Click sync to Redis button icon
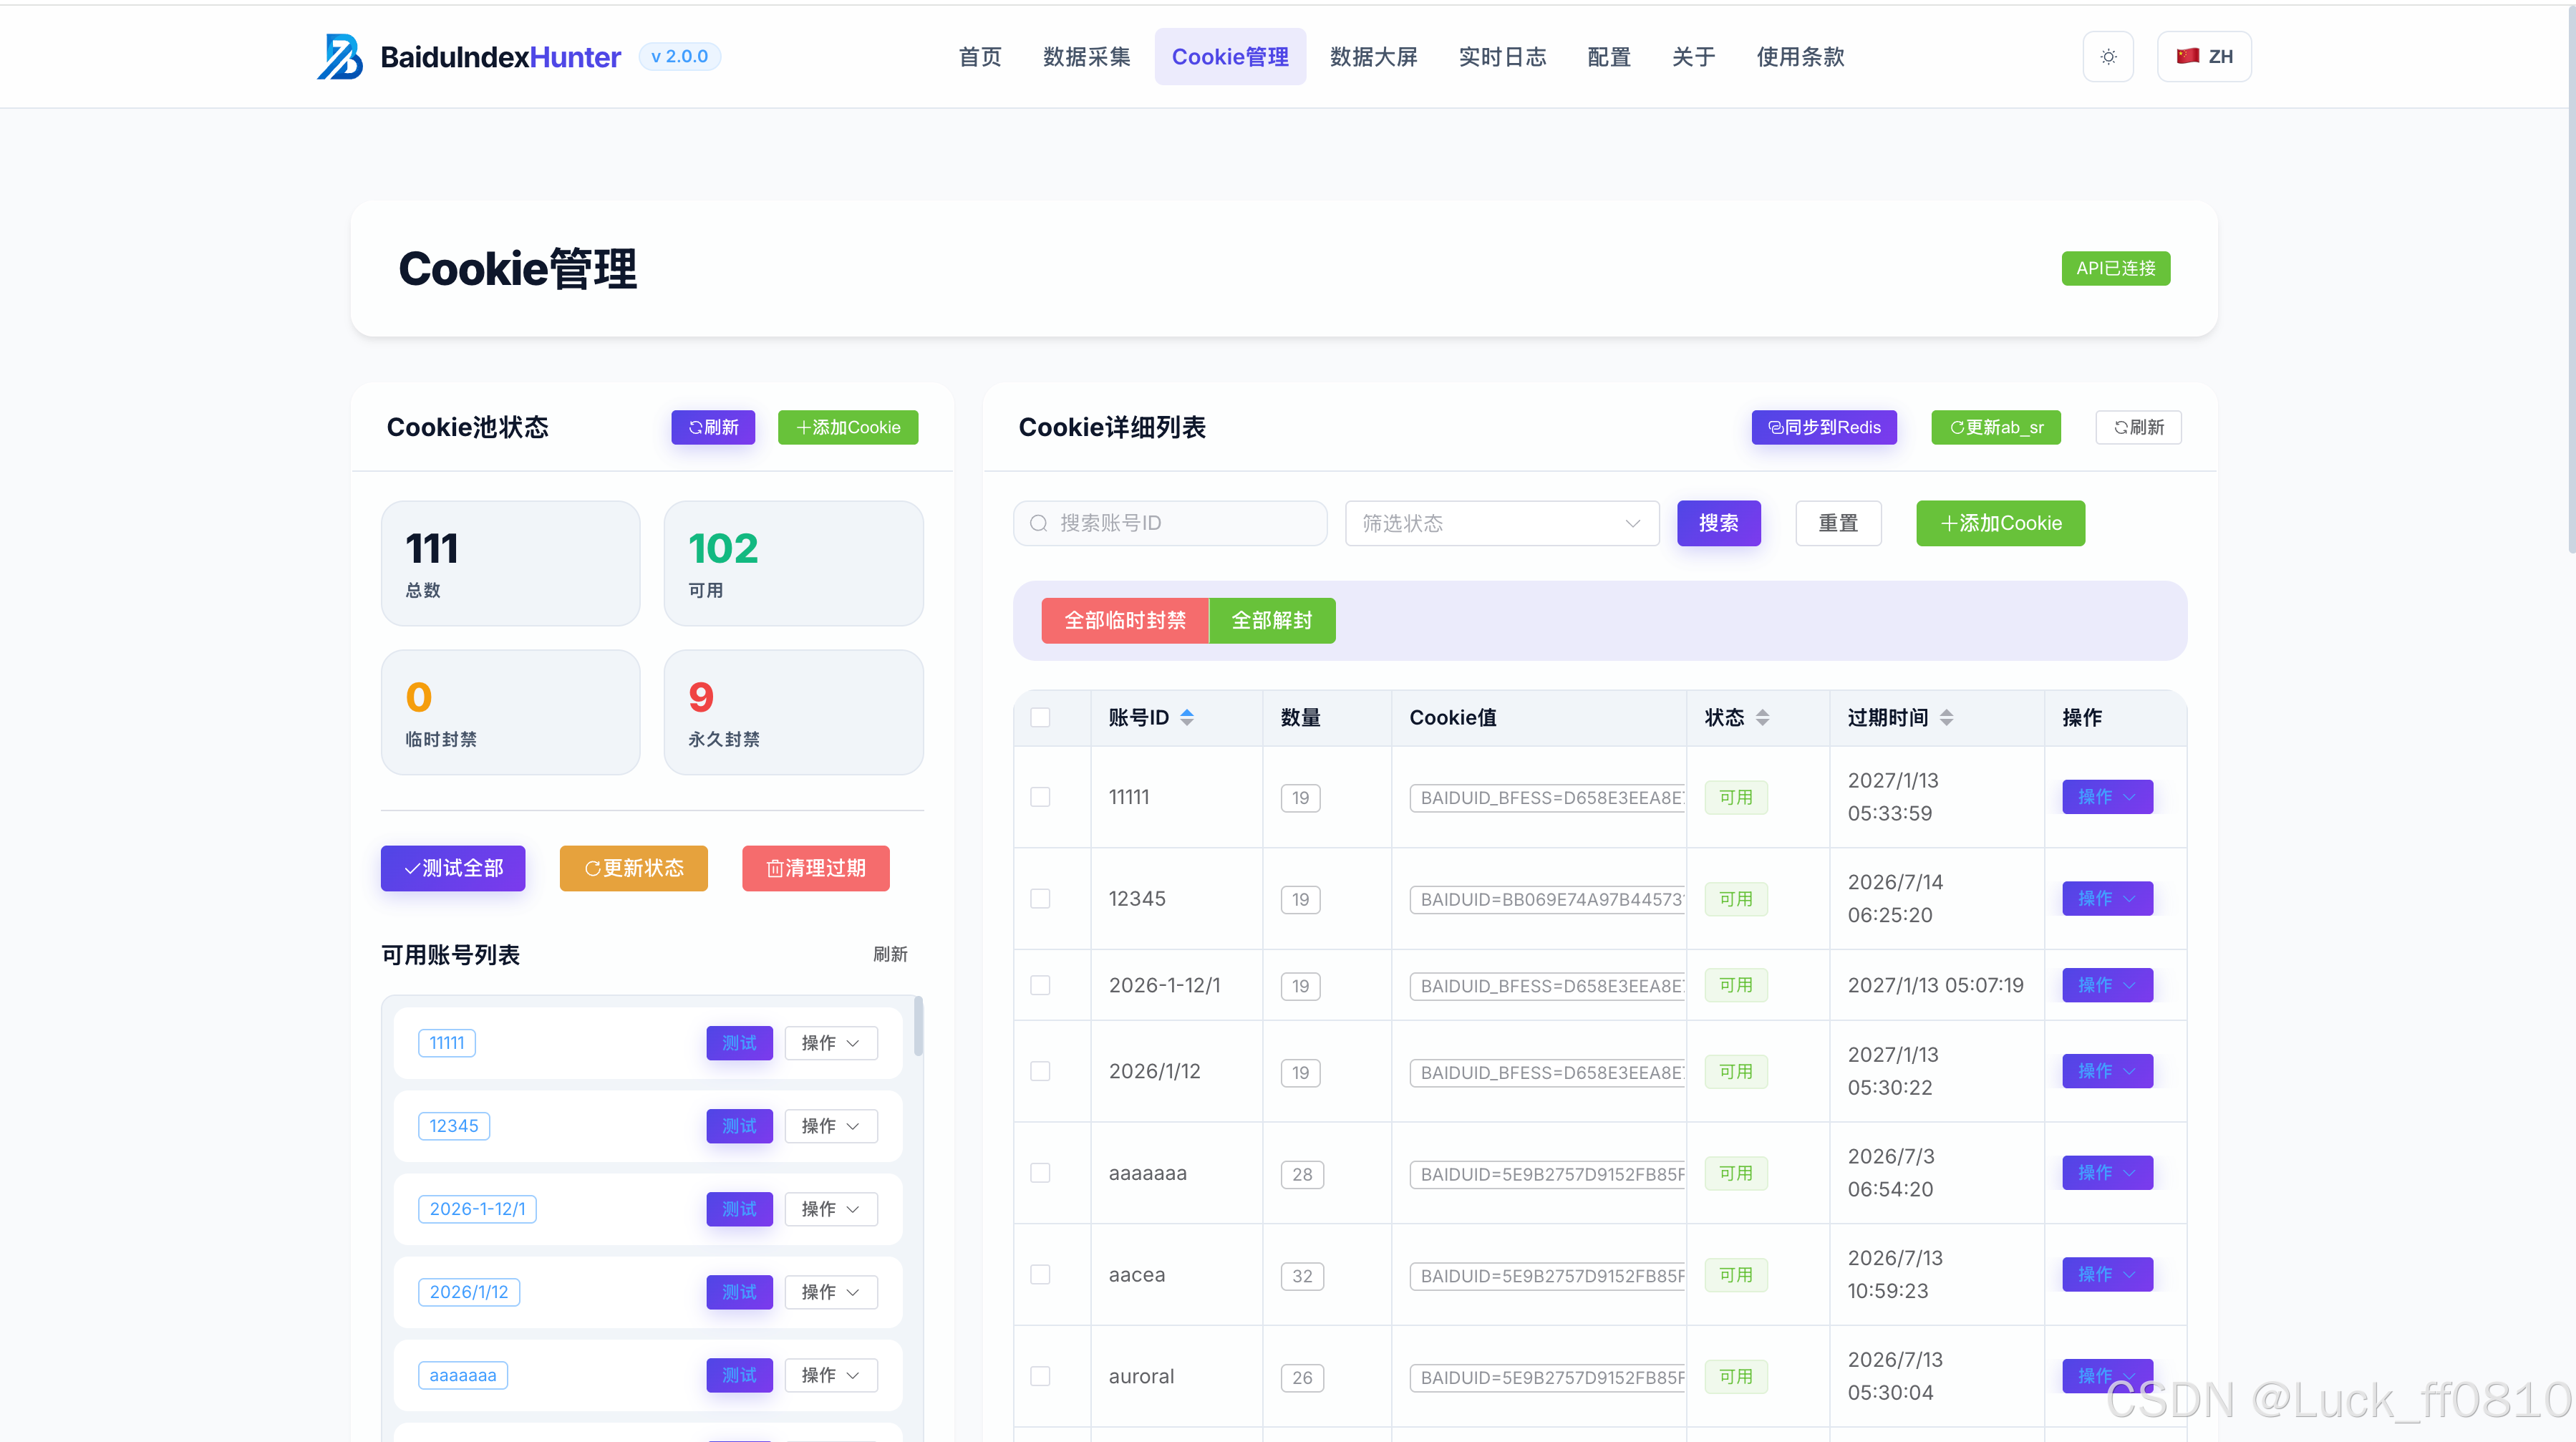 pyautogui.click(x=1775, y=427)
